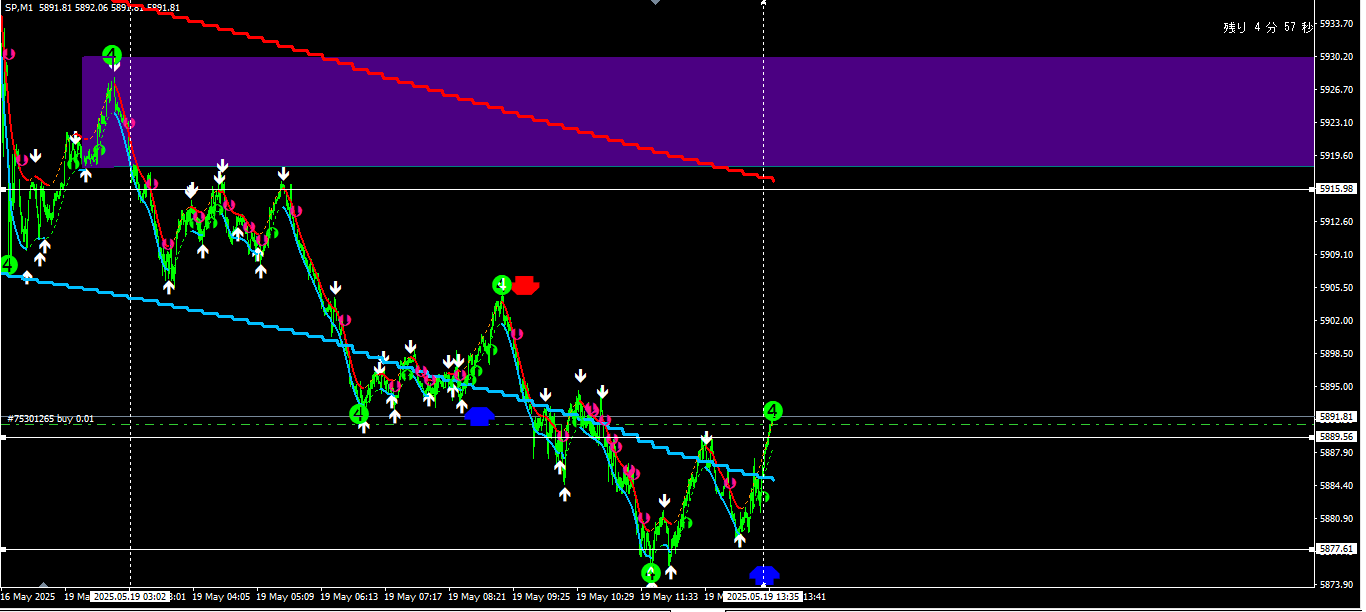Click '19 May 09:25' on the time axis
The height and width of the screenshot is (612, 1366).
[x=542, y=597]
